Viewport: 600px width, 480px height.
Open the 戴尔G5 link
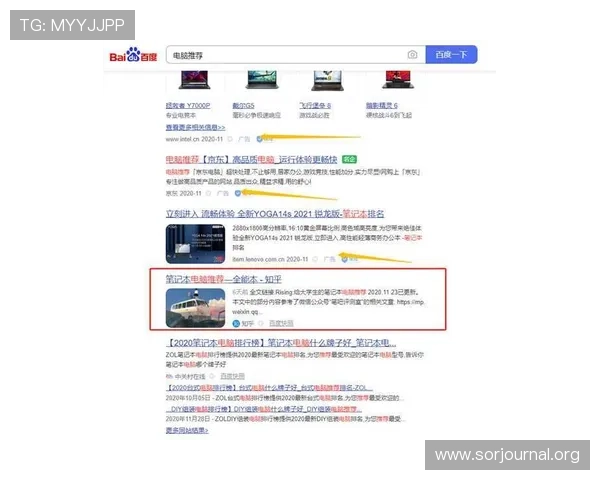click(243, 106)
